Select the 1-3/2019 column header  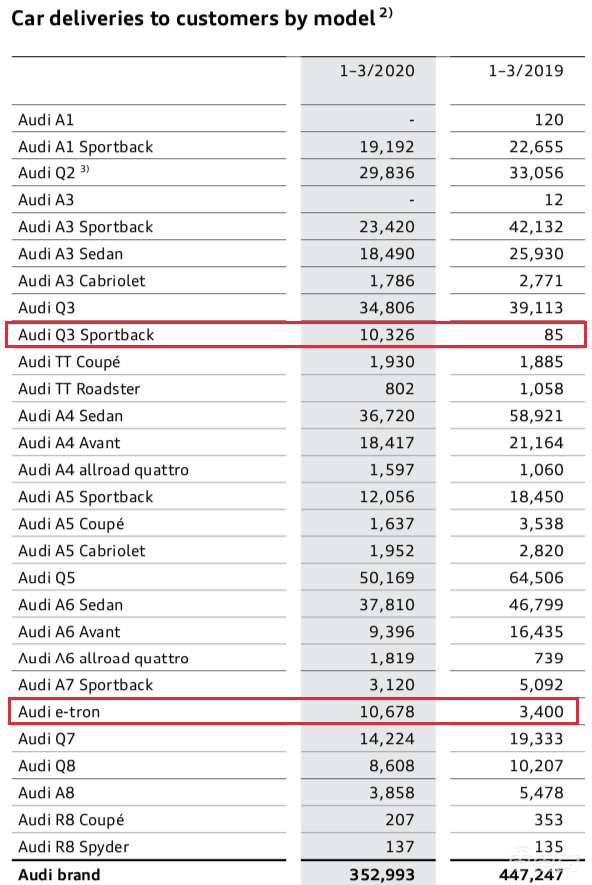[x=526, y=71]
